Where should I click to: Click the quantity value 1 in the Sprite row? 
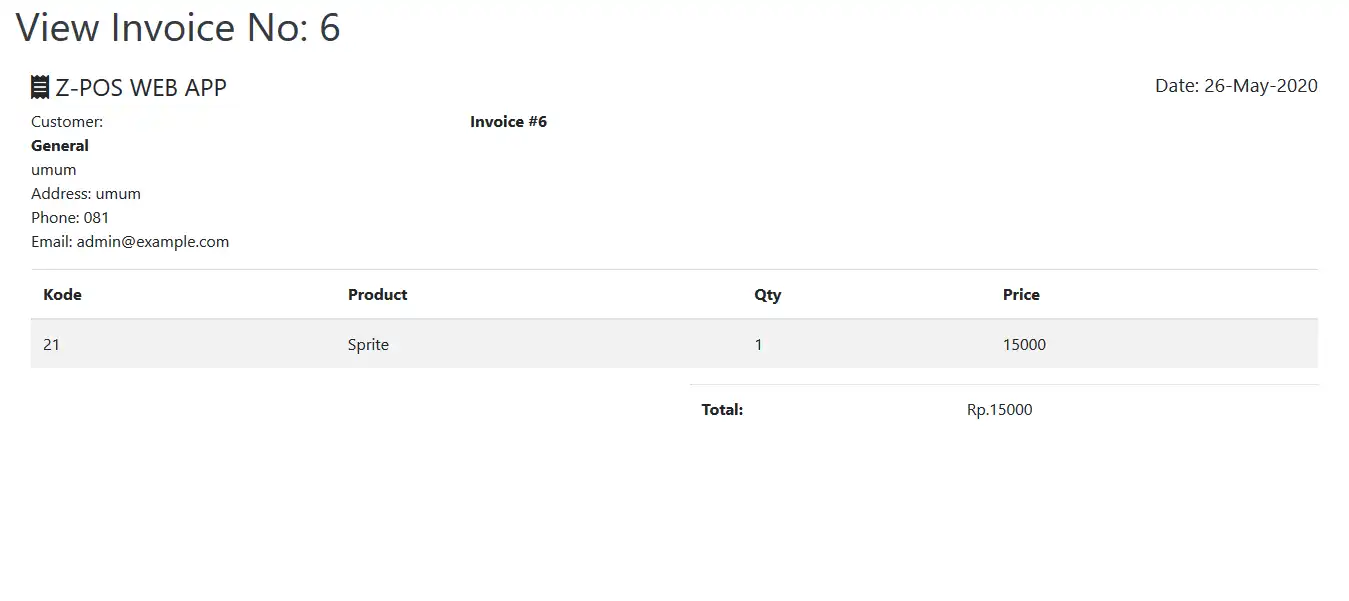click(758, 345)
